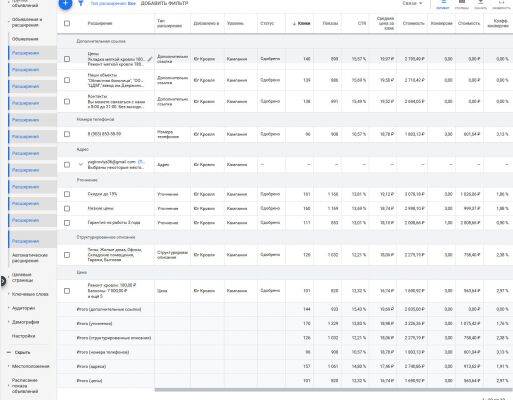
Task: Check the 'Цены' sitelink row checkbox
Action: tap(67, 59)
